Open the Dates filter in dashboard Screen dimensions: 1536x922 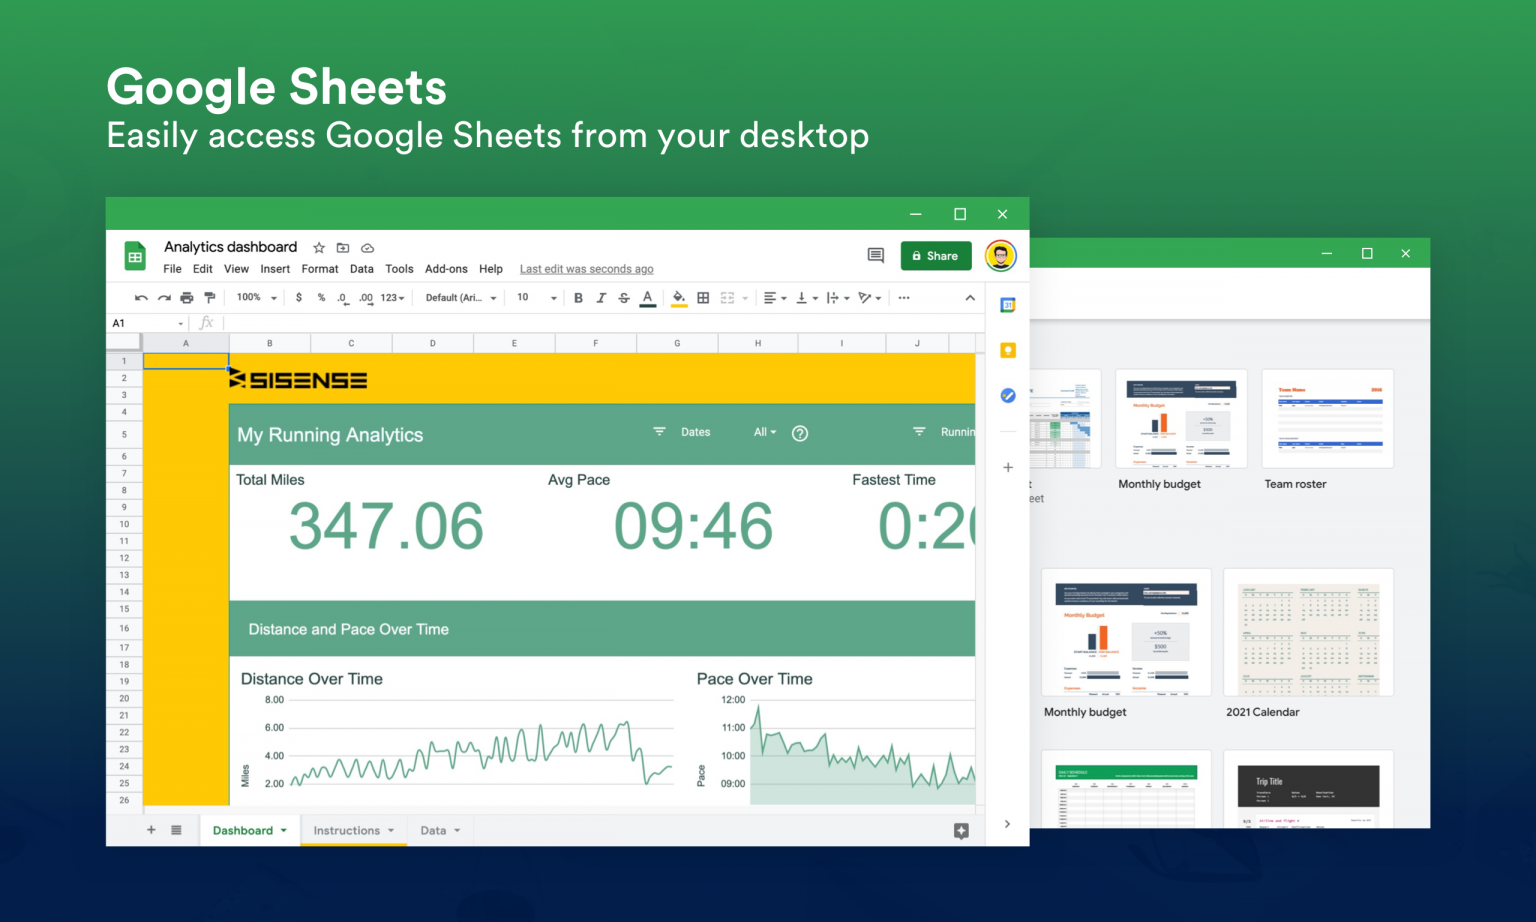[x=682, y=432]
